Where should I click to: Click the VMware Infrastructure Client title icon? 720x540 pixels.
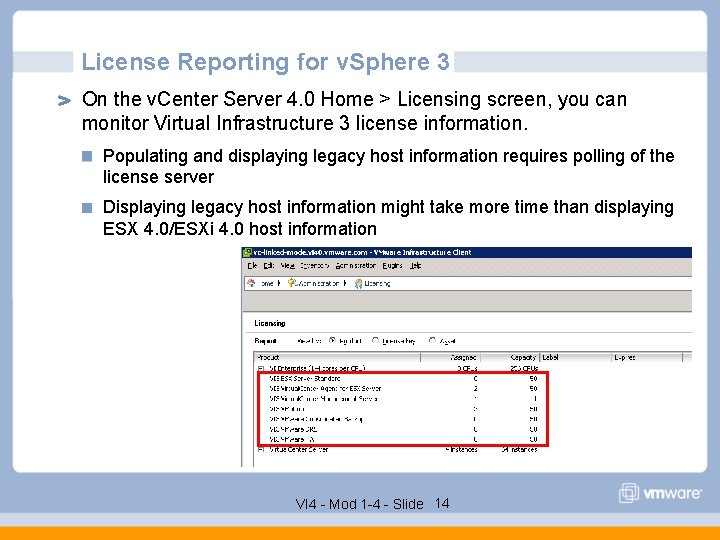(x=248, y=252)
